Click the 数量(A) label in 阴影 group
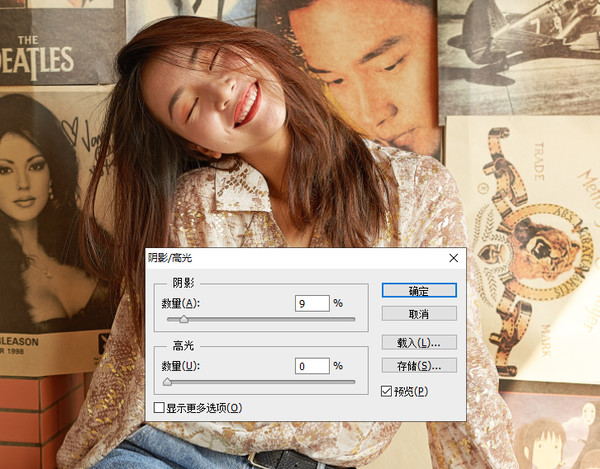 pos(181,304)
